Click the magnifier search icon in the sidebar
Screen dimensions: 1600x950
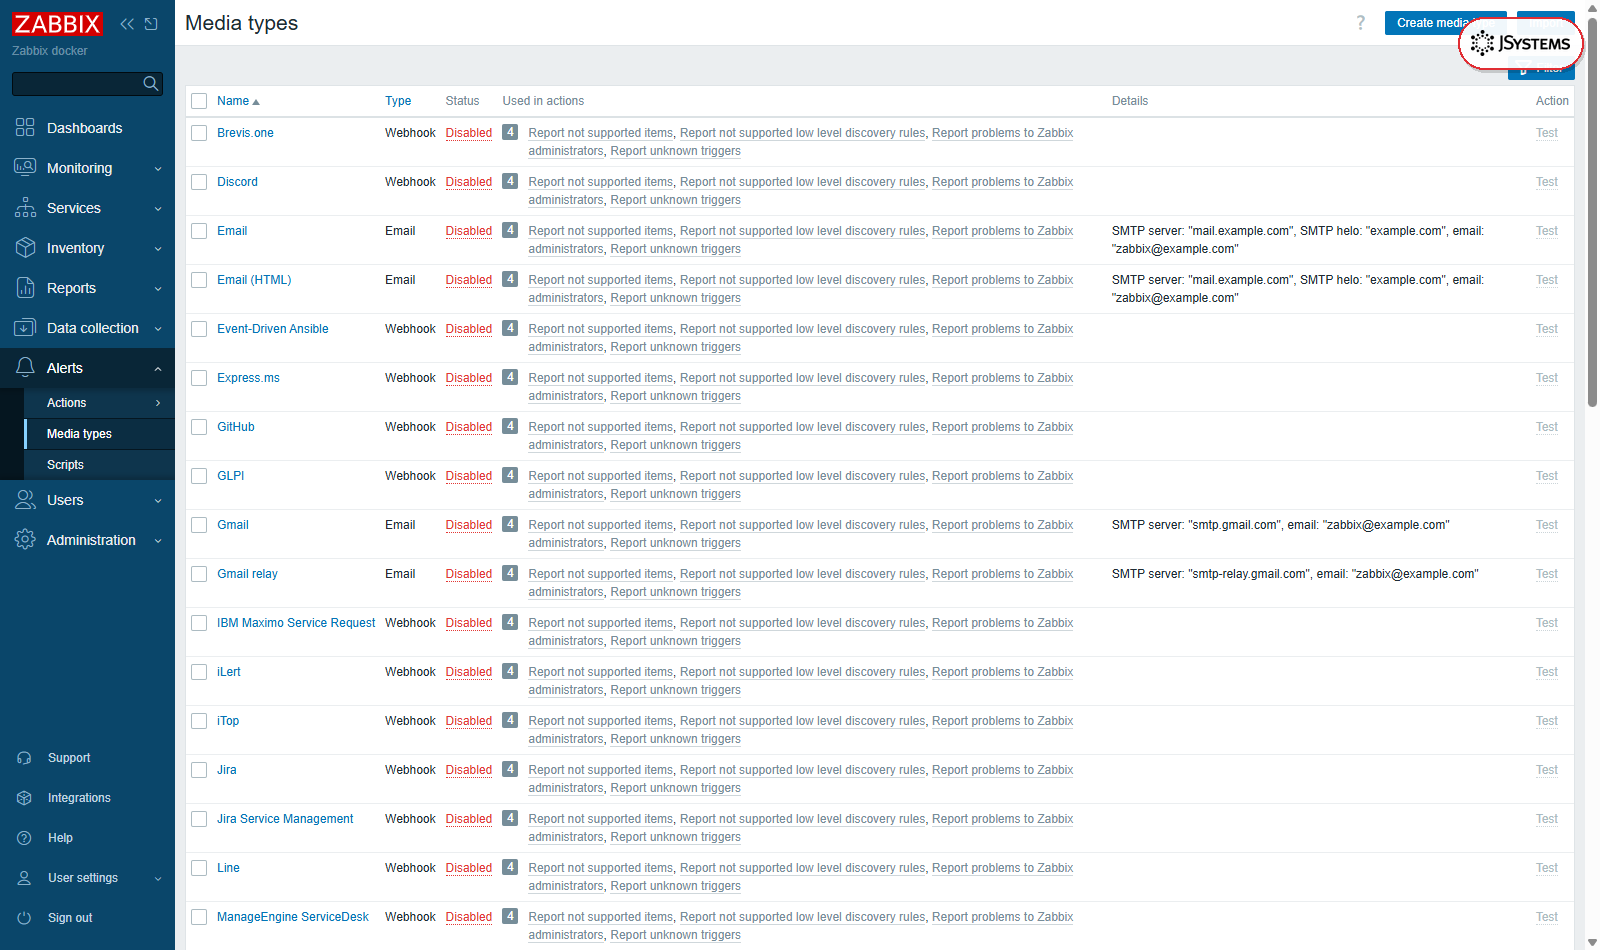point(151,84)
